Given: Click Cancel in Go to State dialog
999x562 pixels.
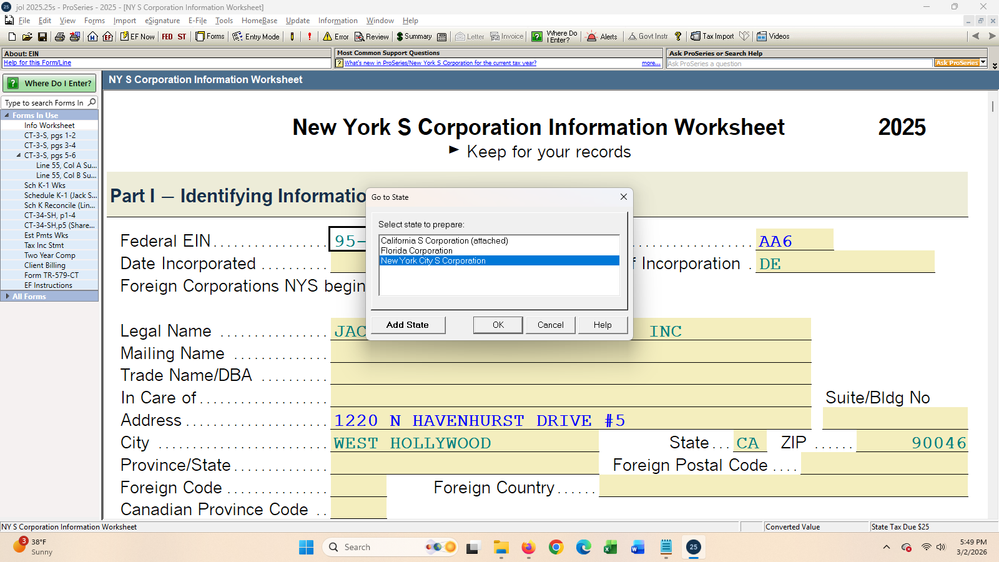Looking at the screenshot, I should point(550,325).
